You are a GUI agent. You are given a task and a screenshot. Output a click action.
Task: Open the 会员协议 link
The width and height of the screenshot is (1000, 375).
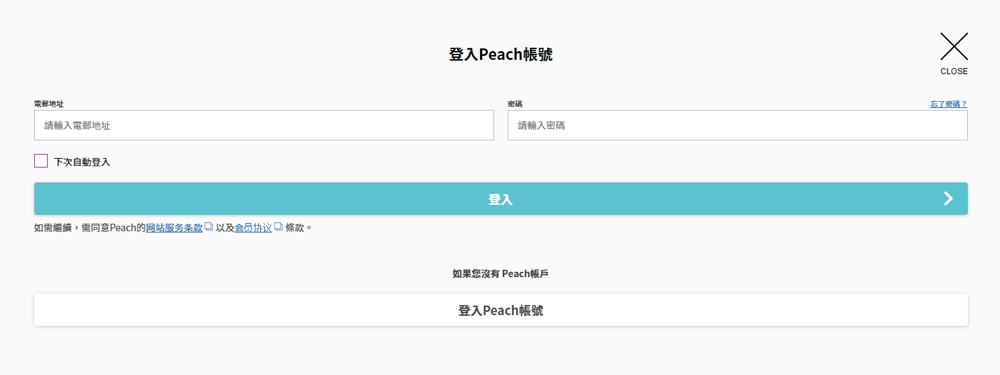tap(253, 228)
